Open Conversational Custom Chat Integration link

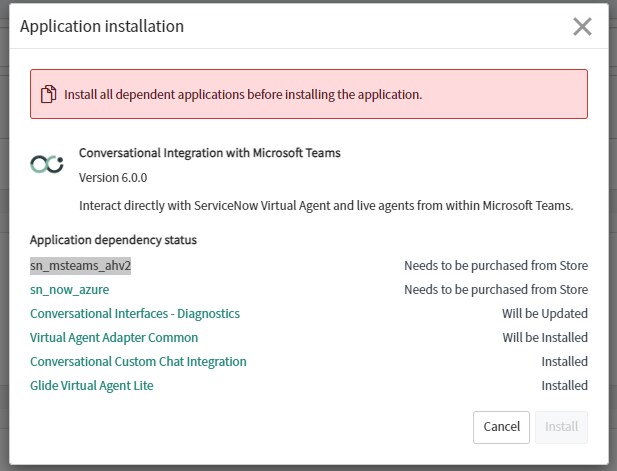point(138,362)
